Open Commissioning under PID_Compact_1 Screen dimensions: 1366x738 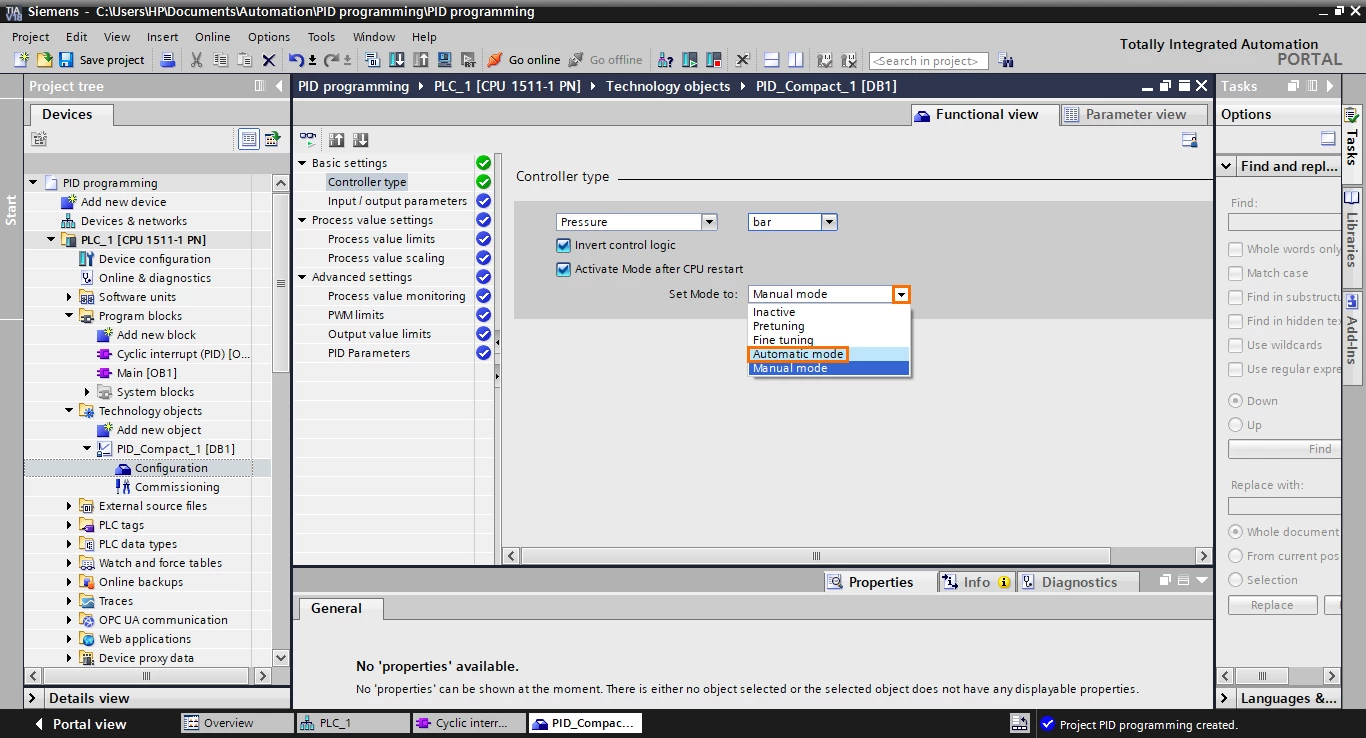pos(177,487)
